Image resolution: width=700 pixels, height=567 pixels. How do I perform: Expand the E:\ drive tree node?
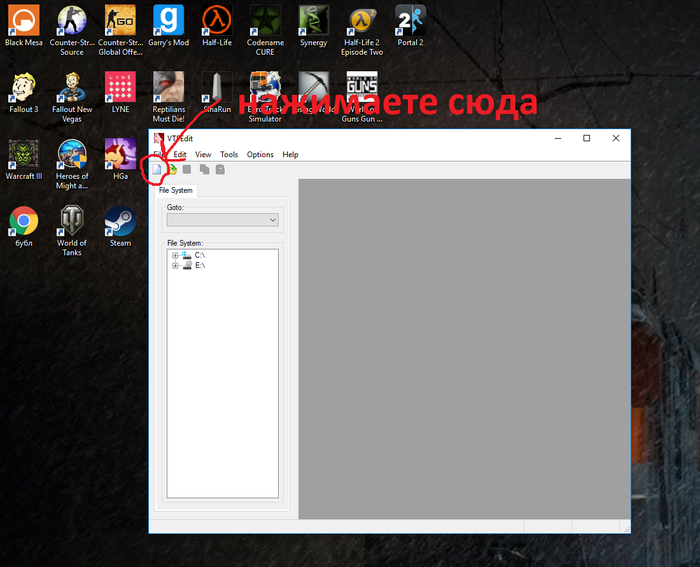[x=175, y=266]
